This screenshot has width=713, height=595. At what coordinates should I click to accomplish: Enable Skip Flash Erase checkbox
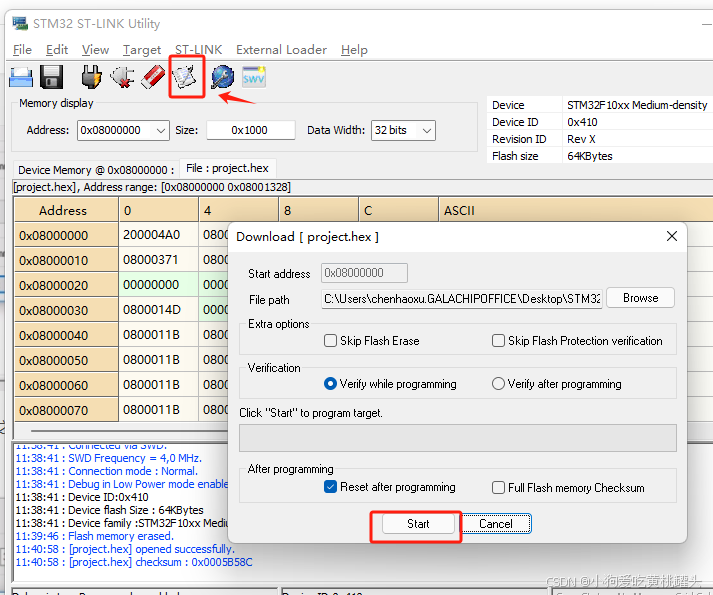point(330,341)
